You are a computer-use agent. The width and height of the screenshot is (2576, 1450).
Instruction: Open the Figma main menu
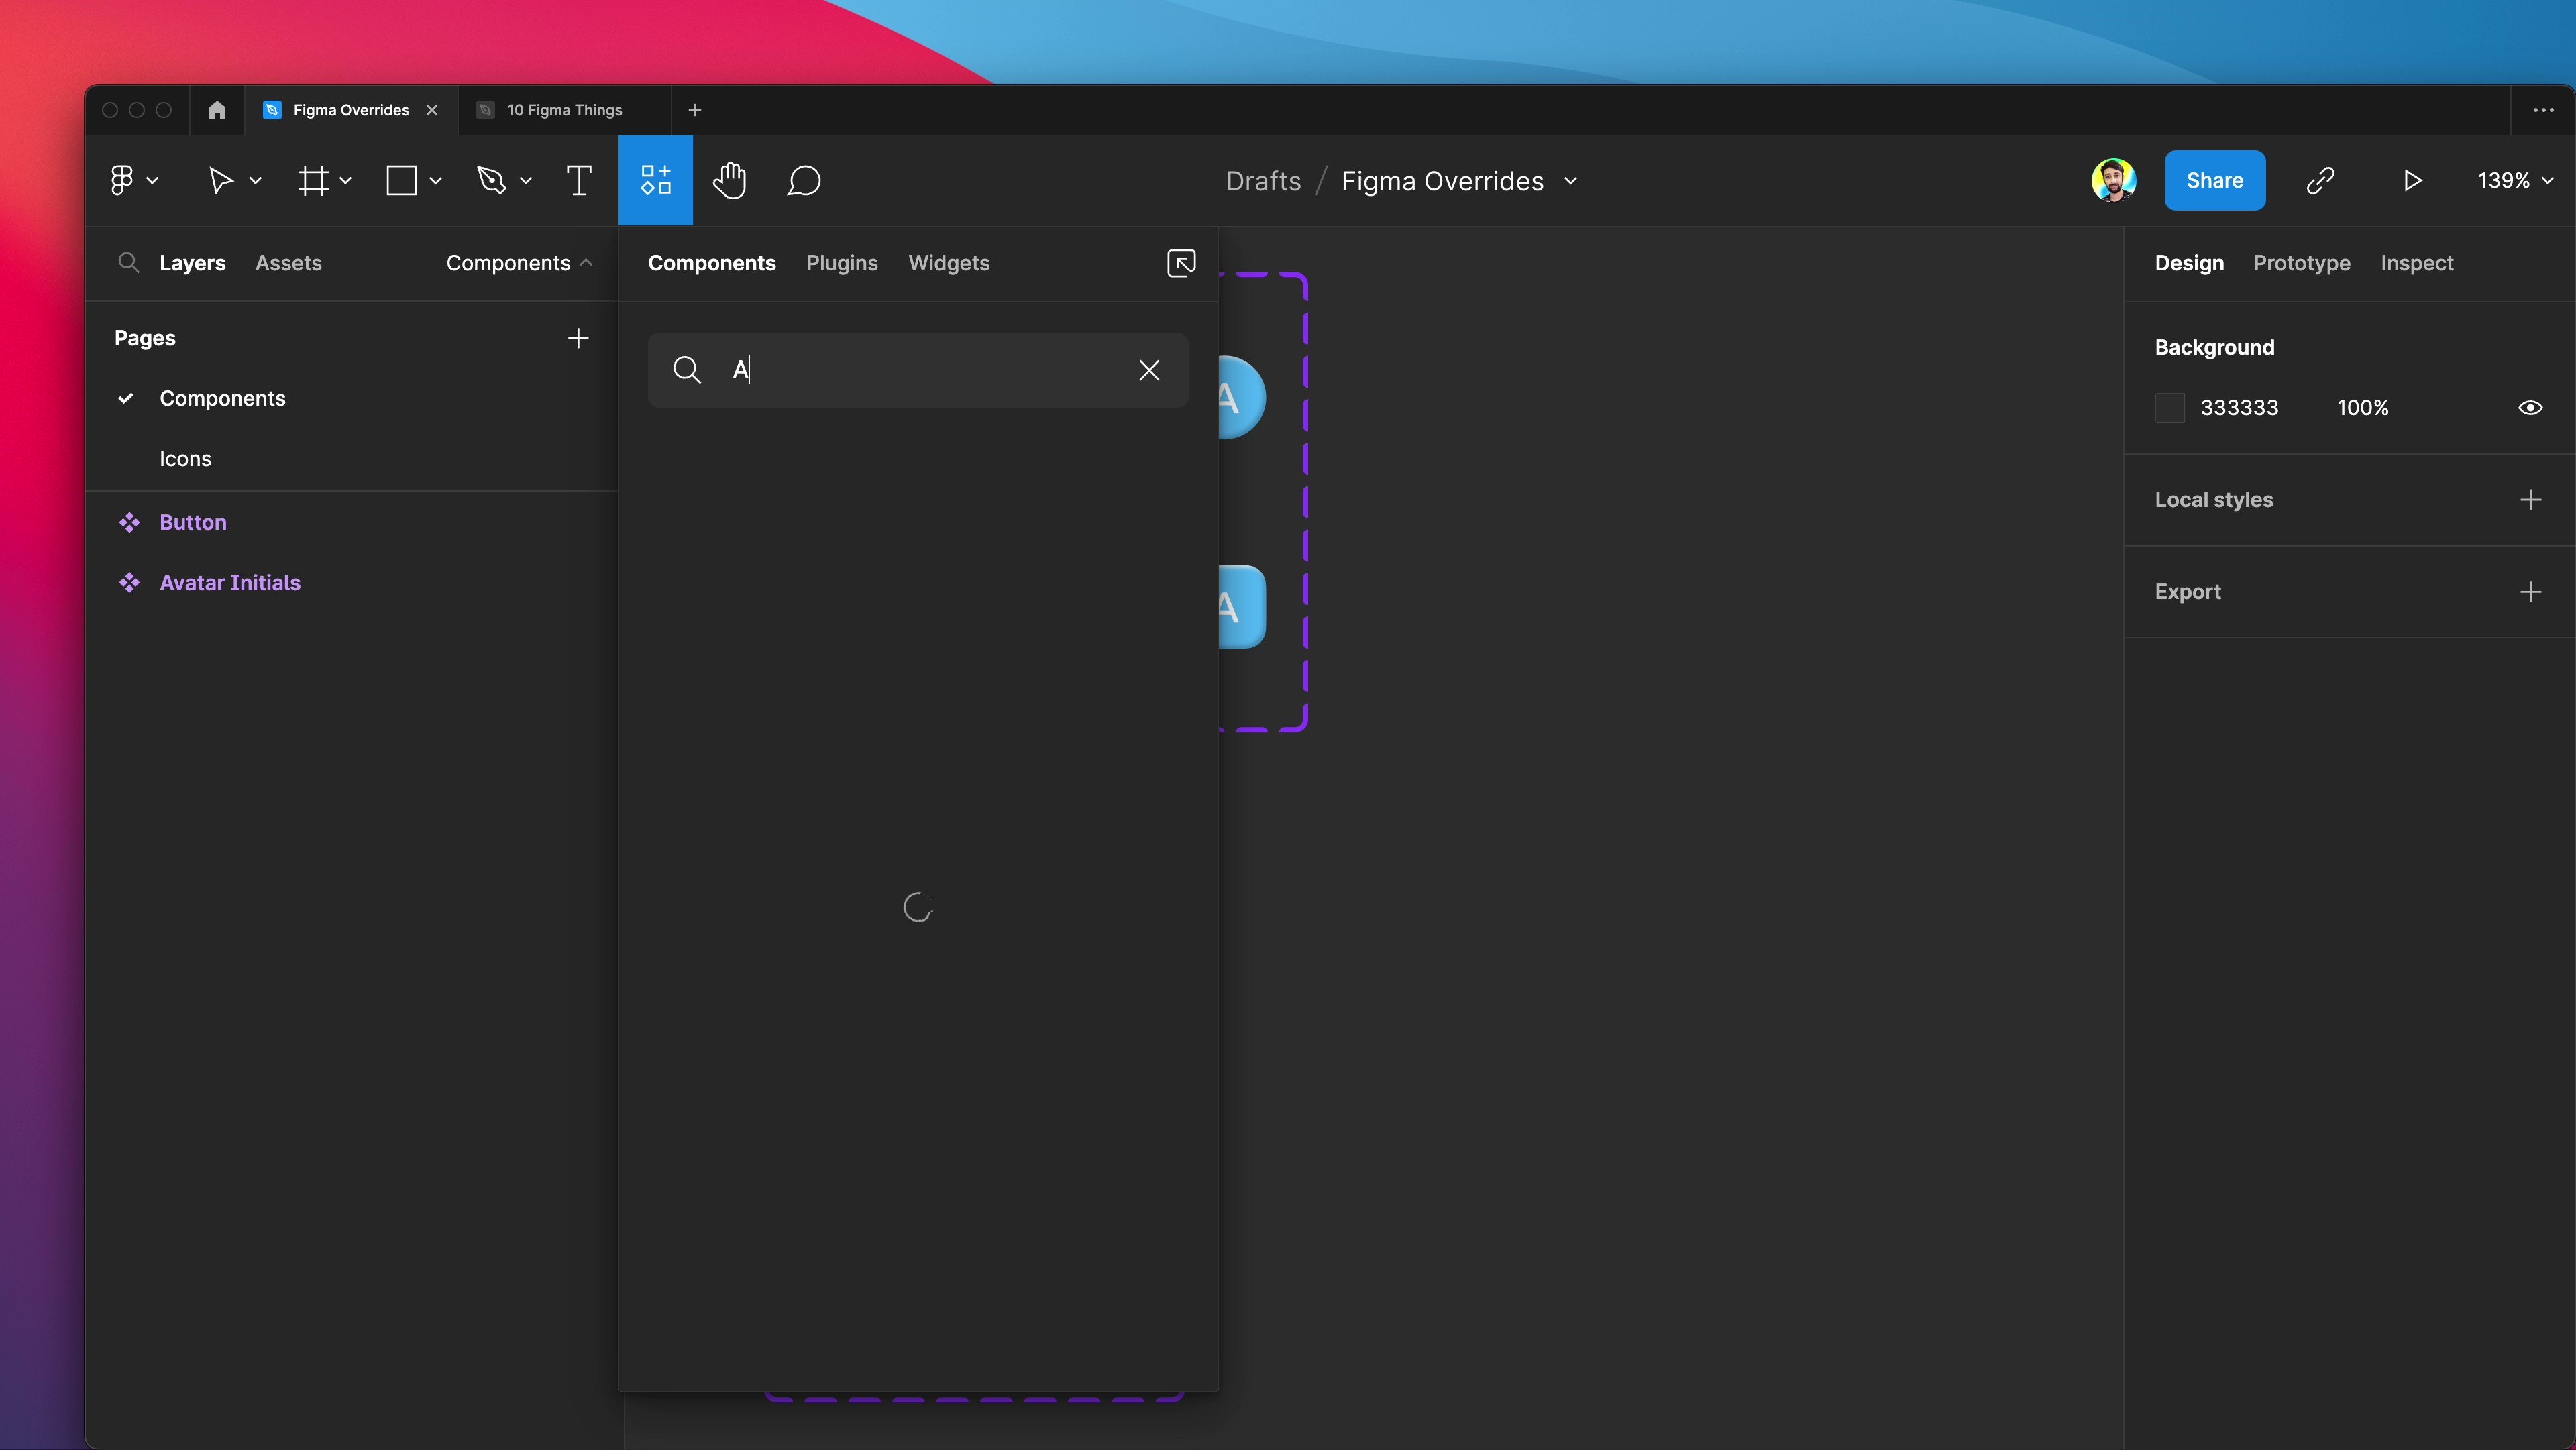[131, 181]
